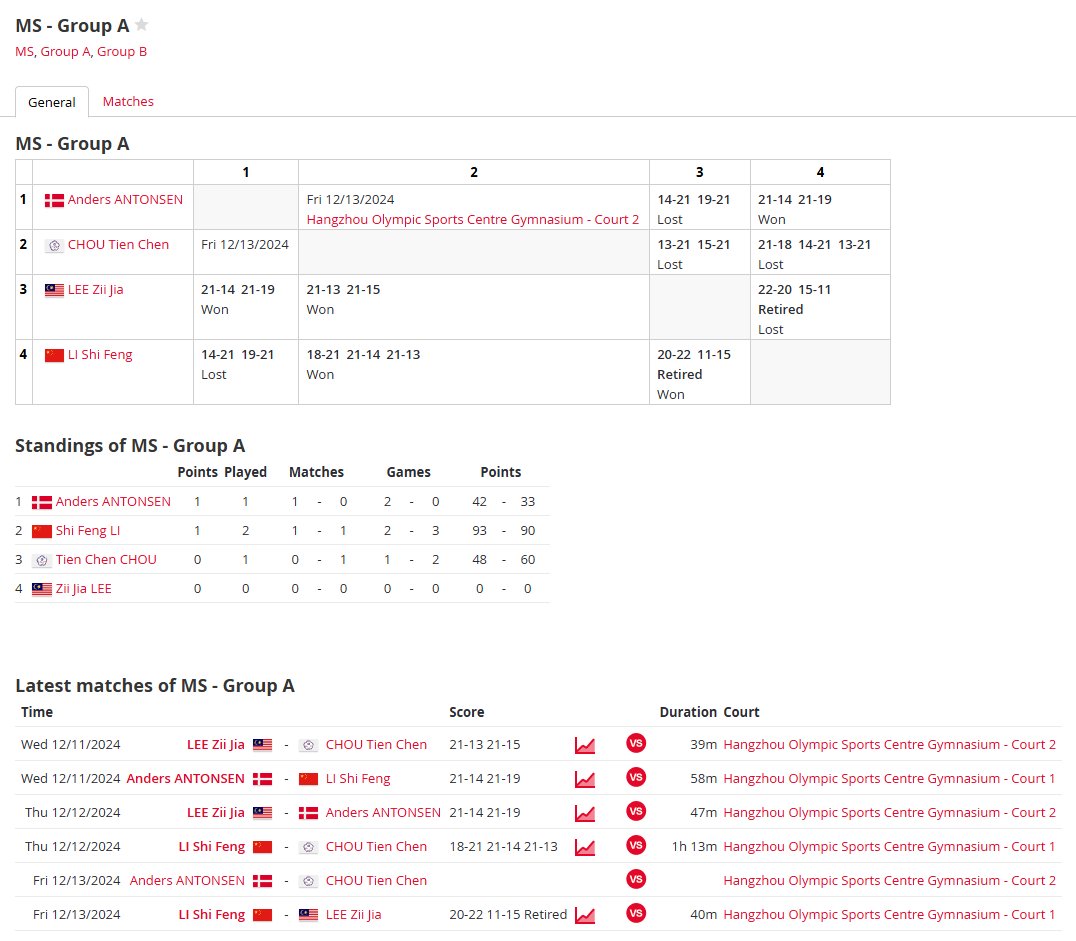Open Anders ANTONSEN in the Thu 12/12 match
Viewport: 1076px width, 941px height.
pyautogui.click(x=383, y=813)
